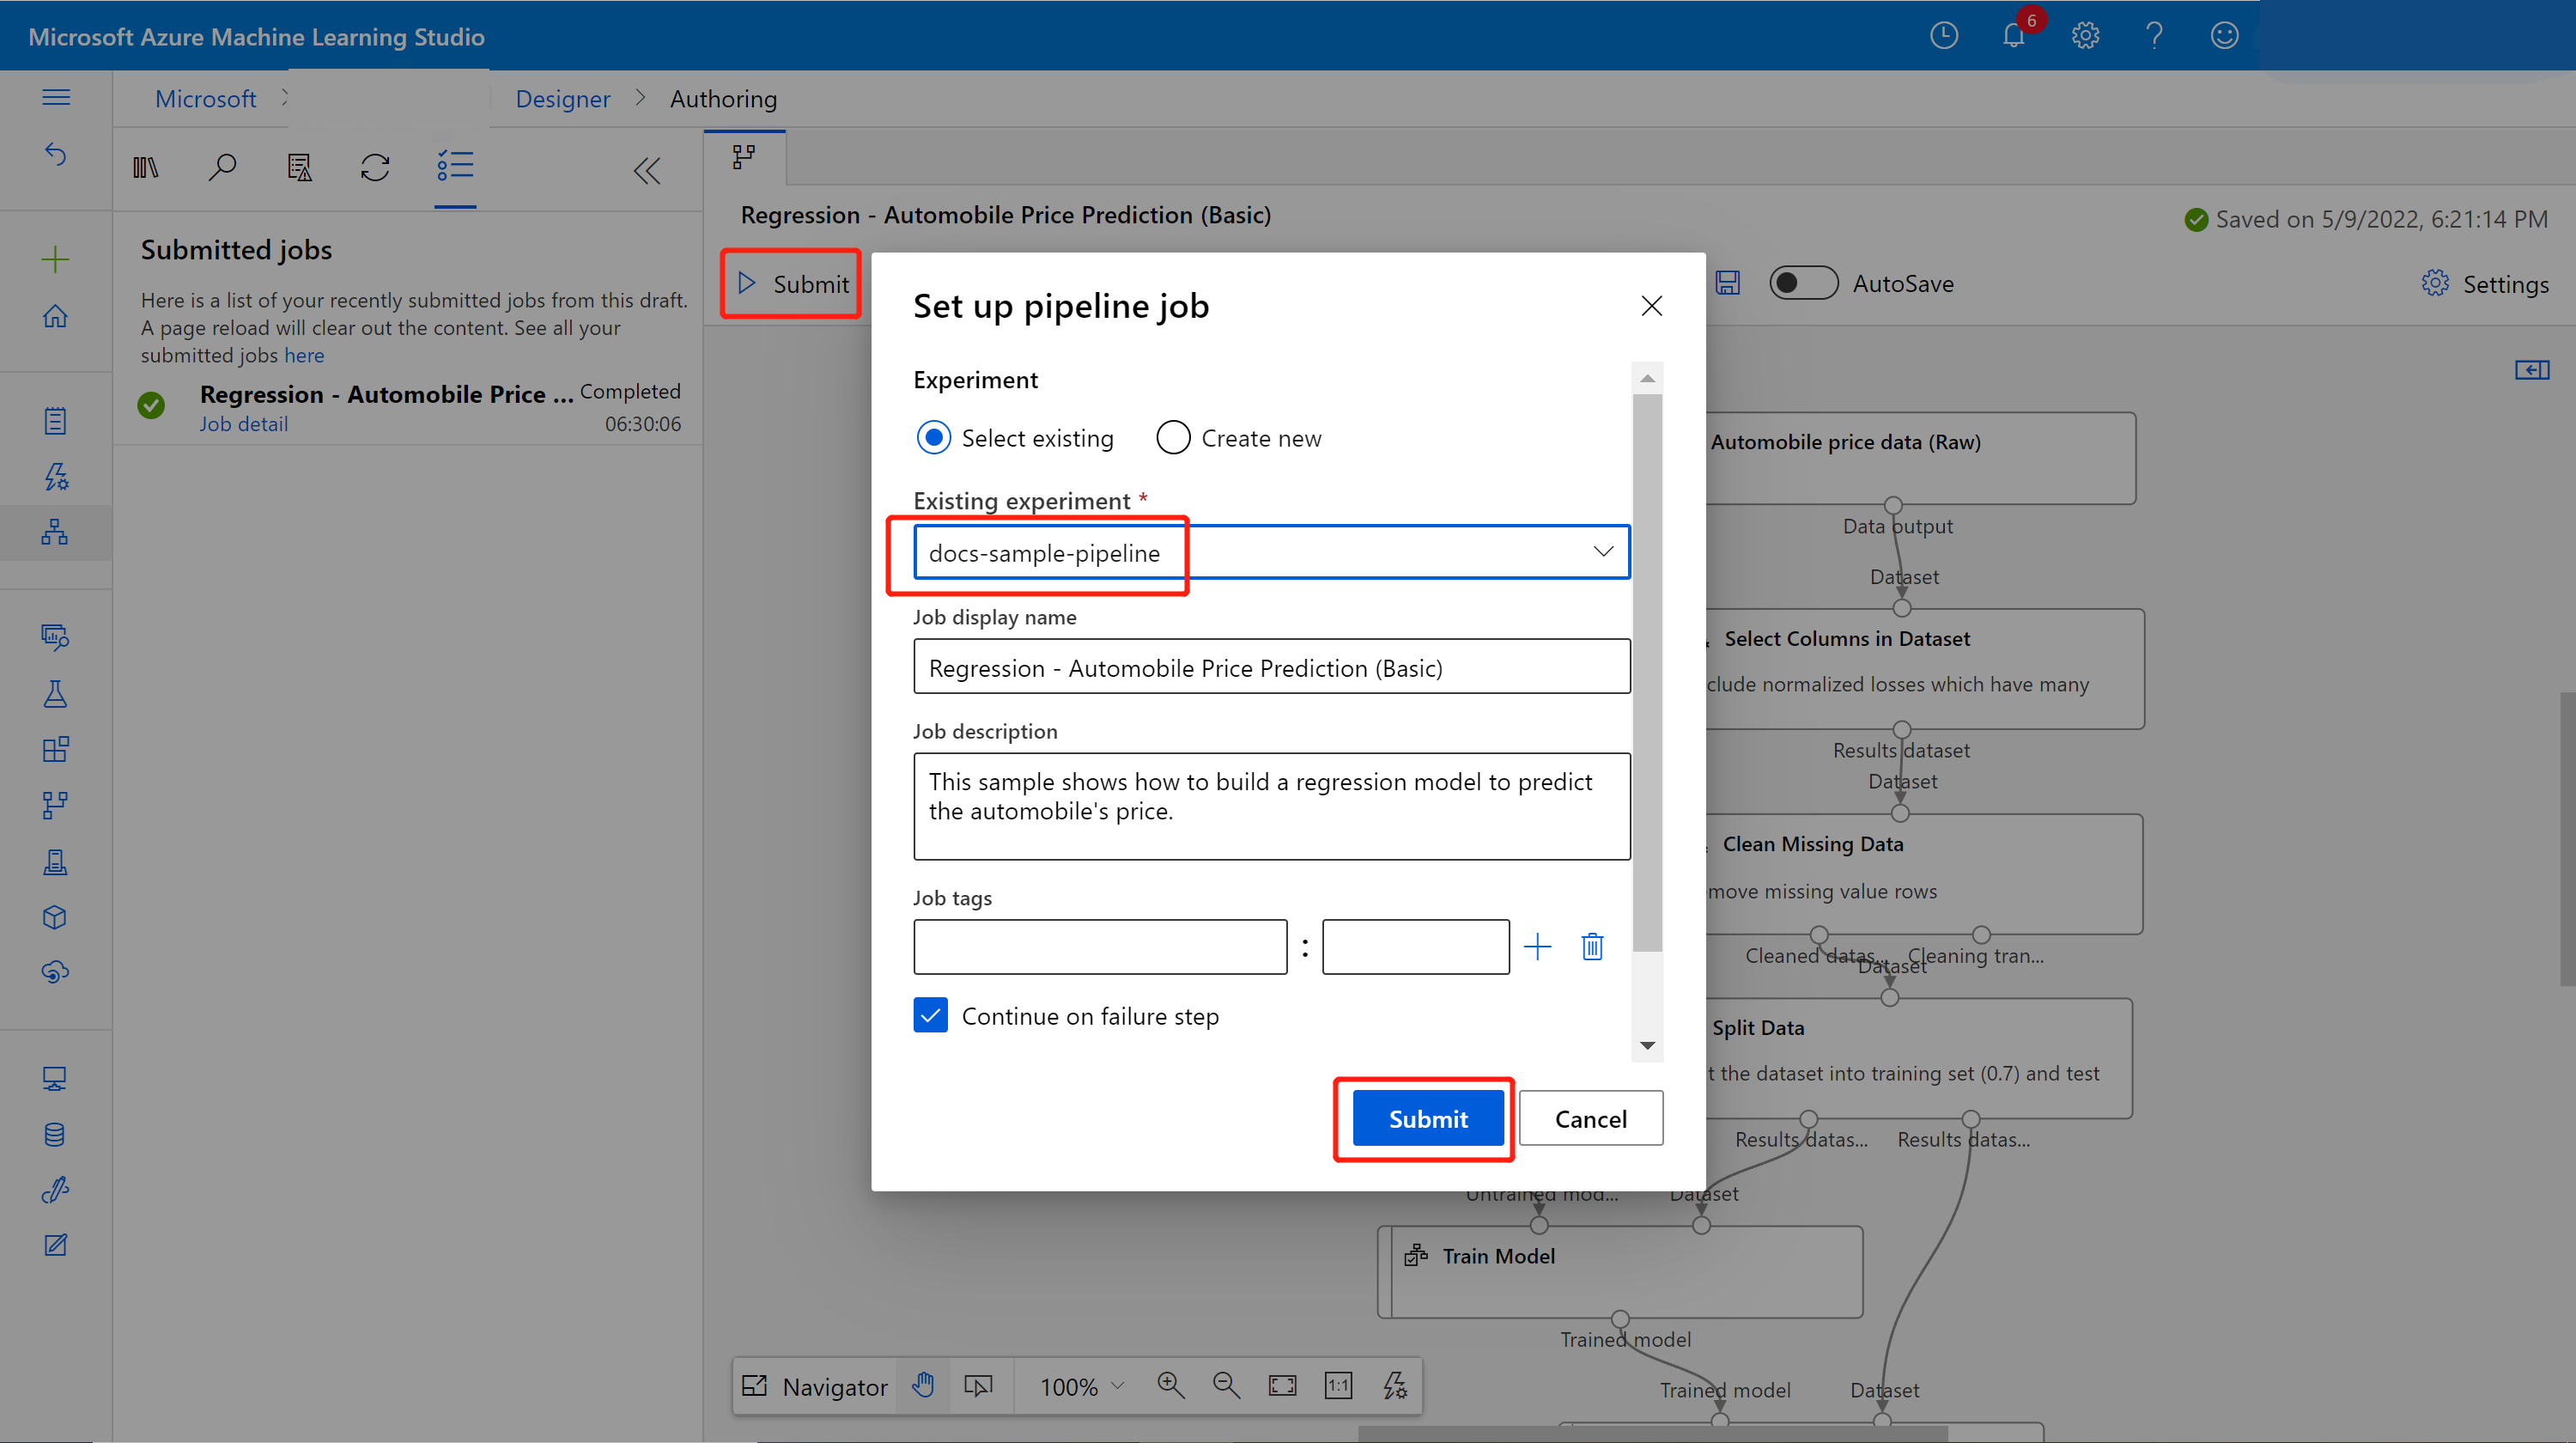Click the Job display name field
This screenshot has height=1443, width=2576.
(x=1271, y=667)
